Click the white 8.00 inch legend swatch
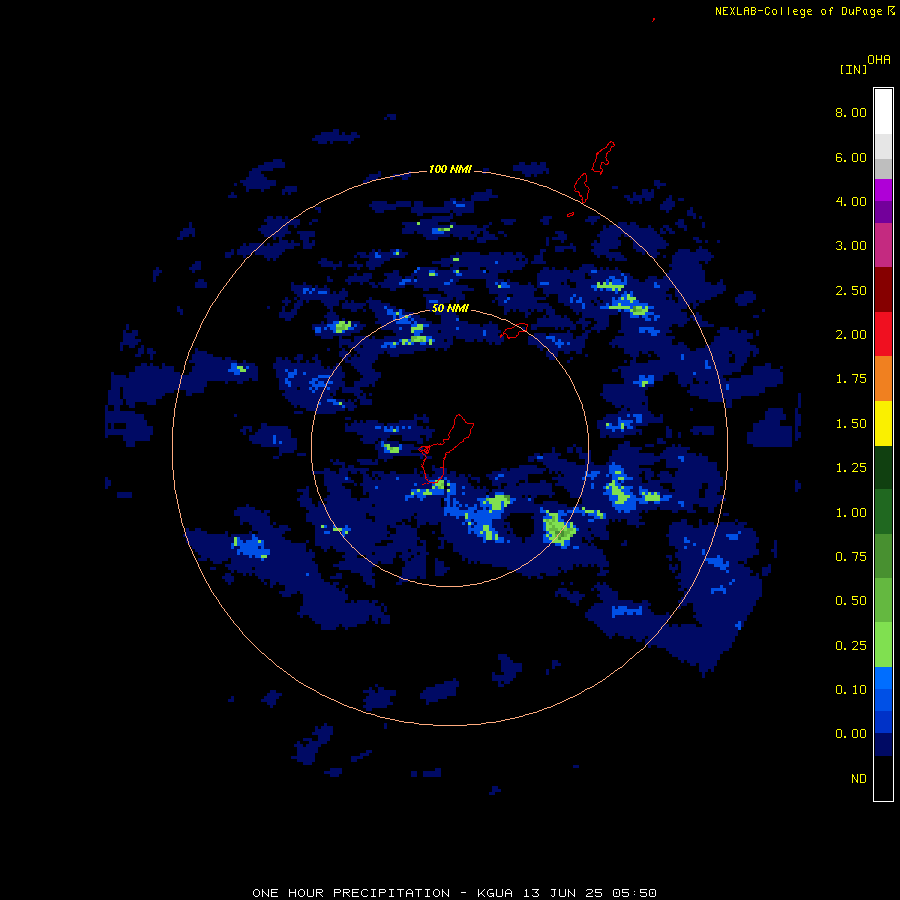This screenshot has width=900, height=900. pyautogui.click(x=883, y=111)
